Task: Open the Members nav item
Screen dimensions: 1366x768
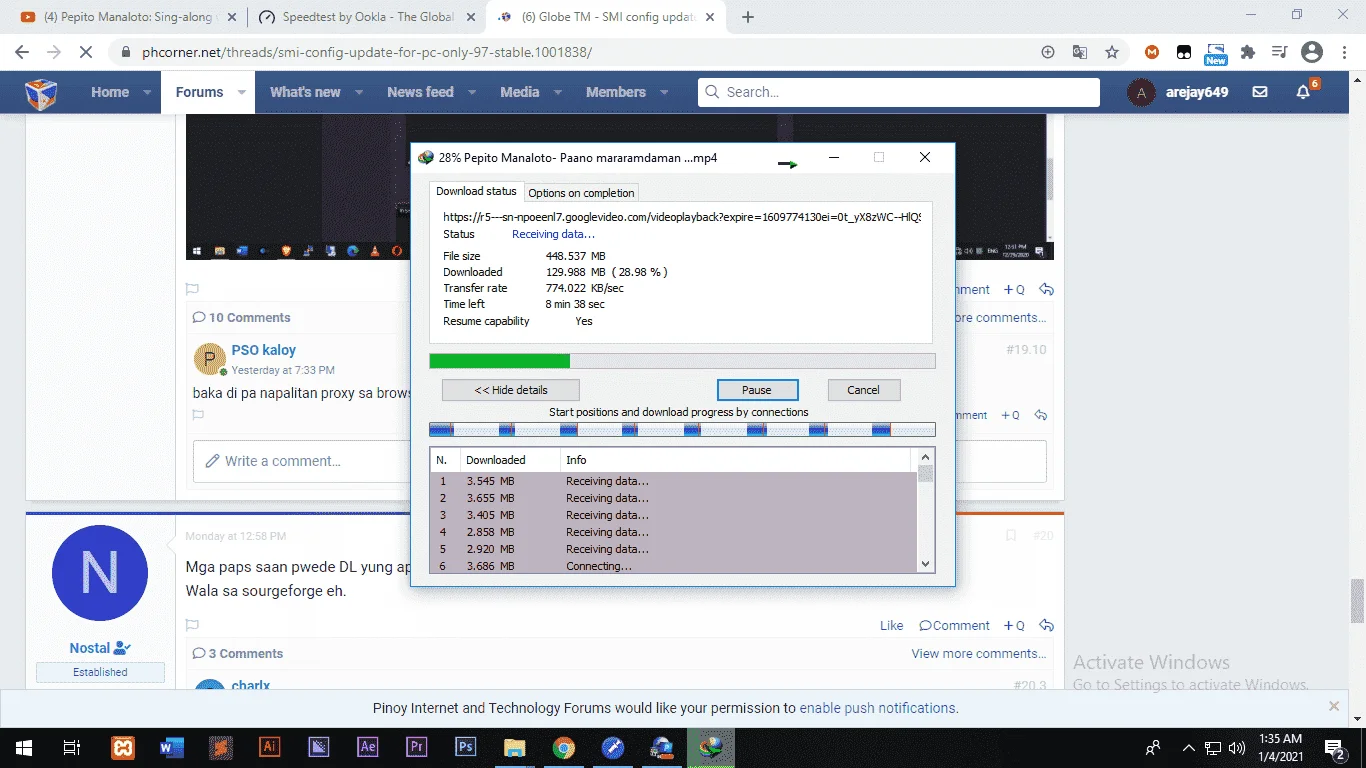Action: (x=616, y=92)
